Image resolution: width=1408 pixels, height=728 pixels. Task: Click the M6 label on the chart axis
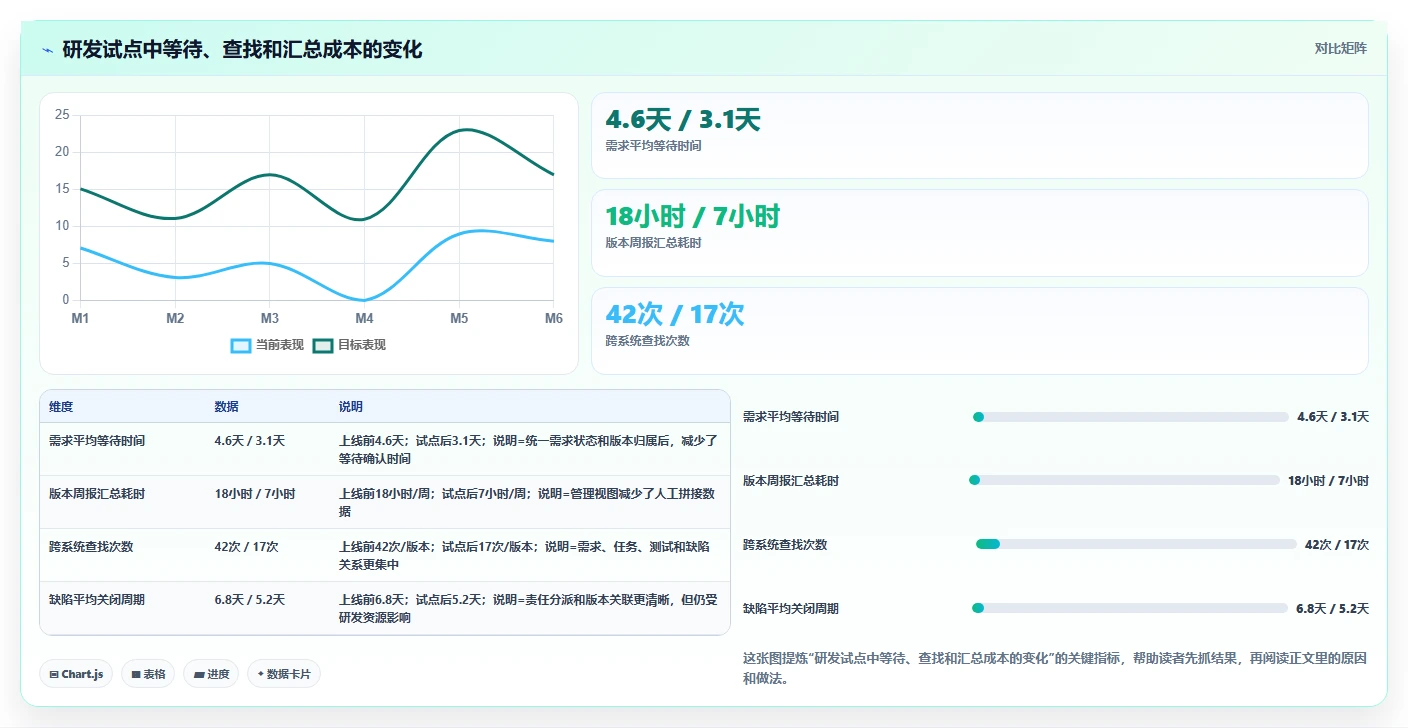(554, 318)
